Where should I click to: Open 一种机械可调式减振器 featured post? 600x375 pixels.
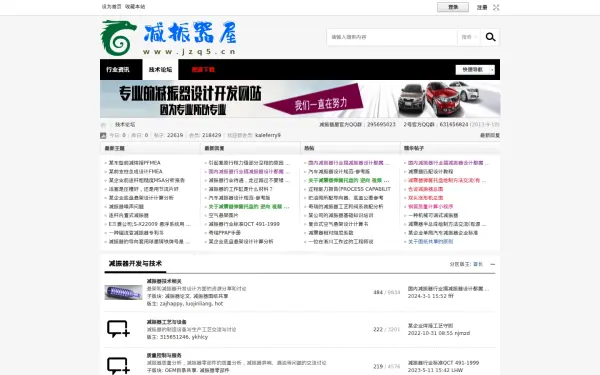[x=433, y=215]
